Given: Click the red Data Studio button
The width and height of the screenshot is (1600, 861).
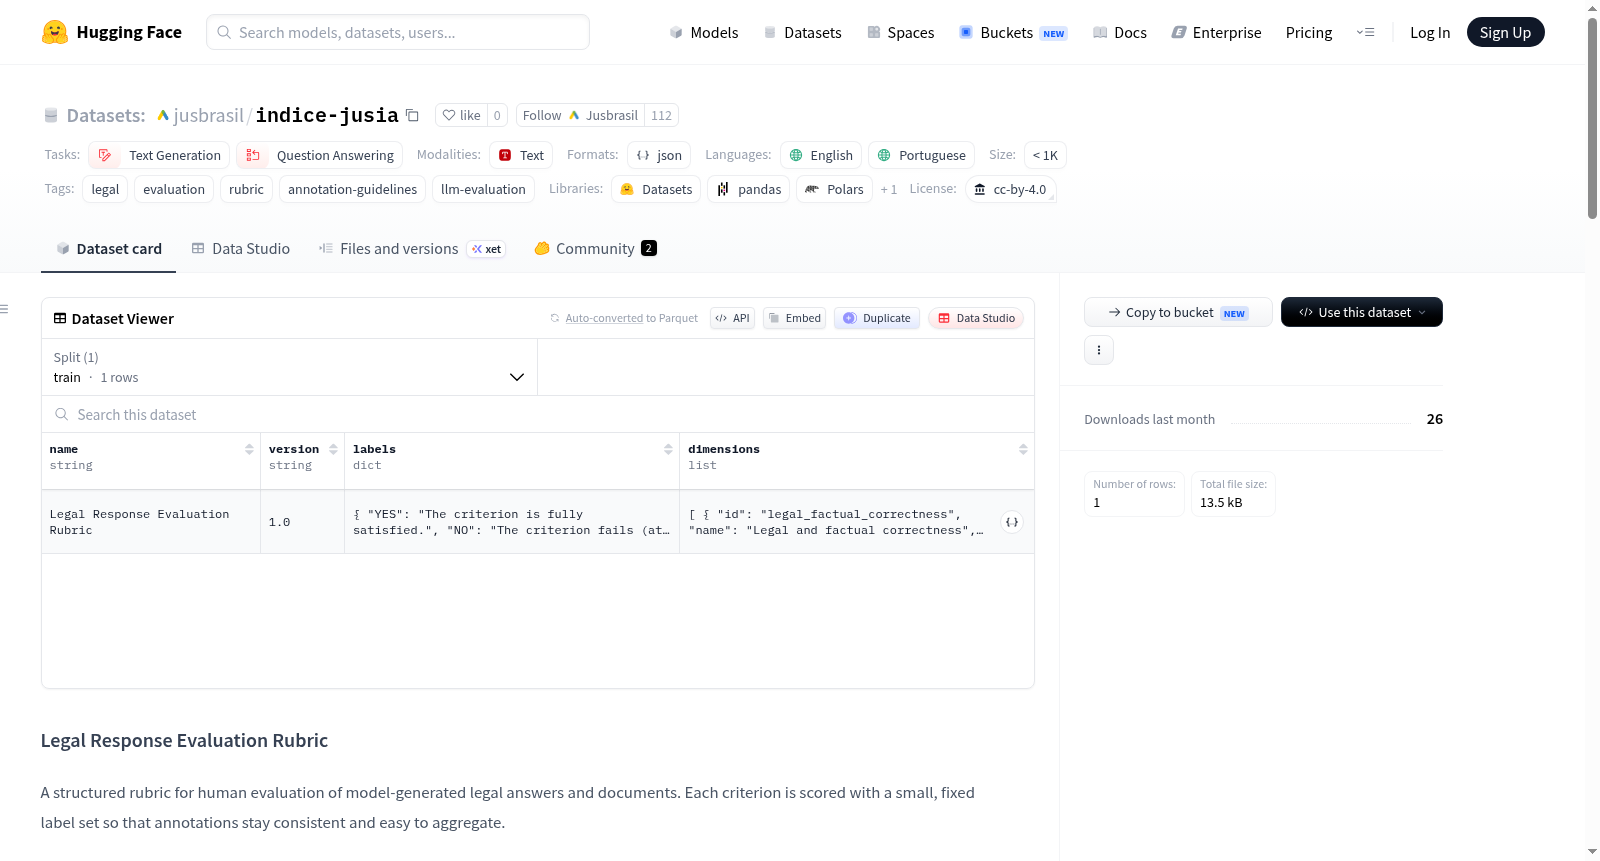Looking at the screenshot, I should pos(976,318).
